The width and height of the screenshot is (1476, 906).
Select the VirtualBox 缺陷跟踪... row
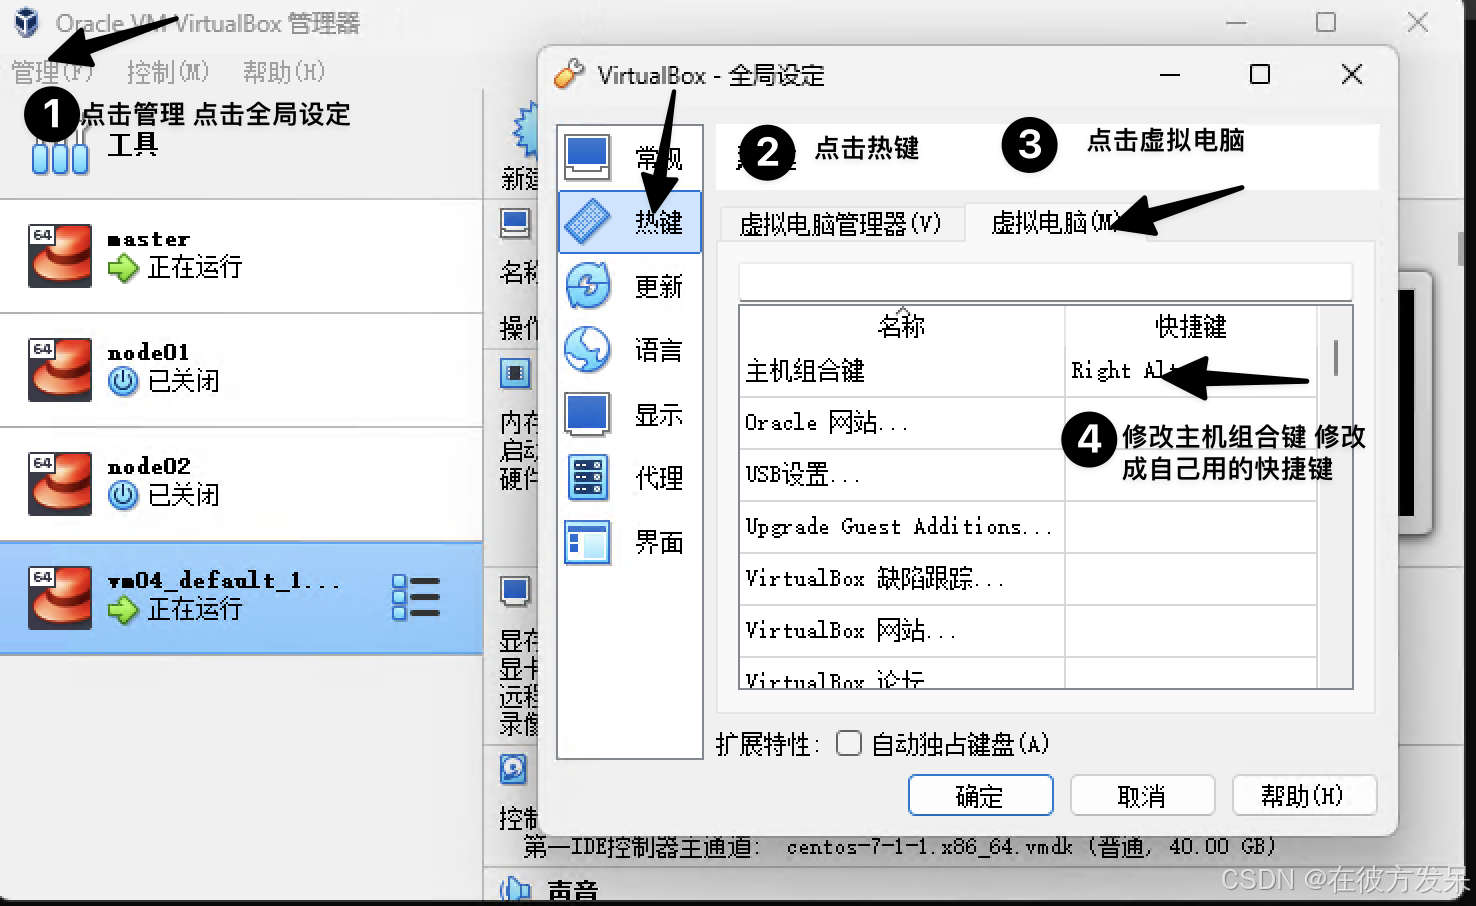(x=1028, y=579)
